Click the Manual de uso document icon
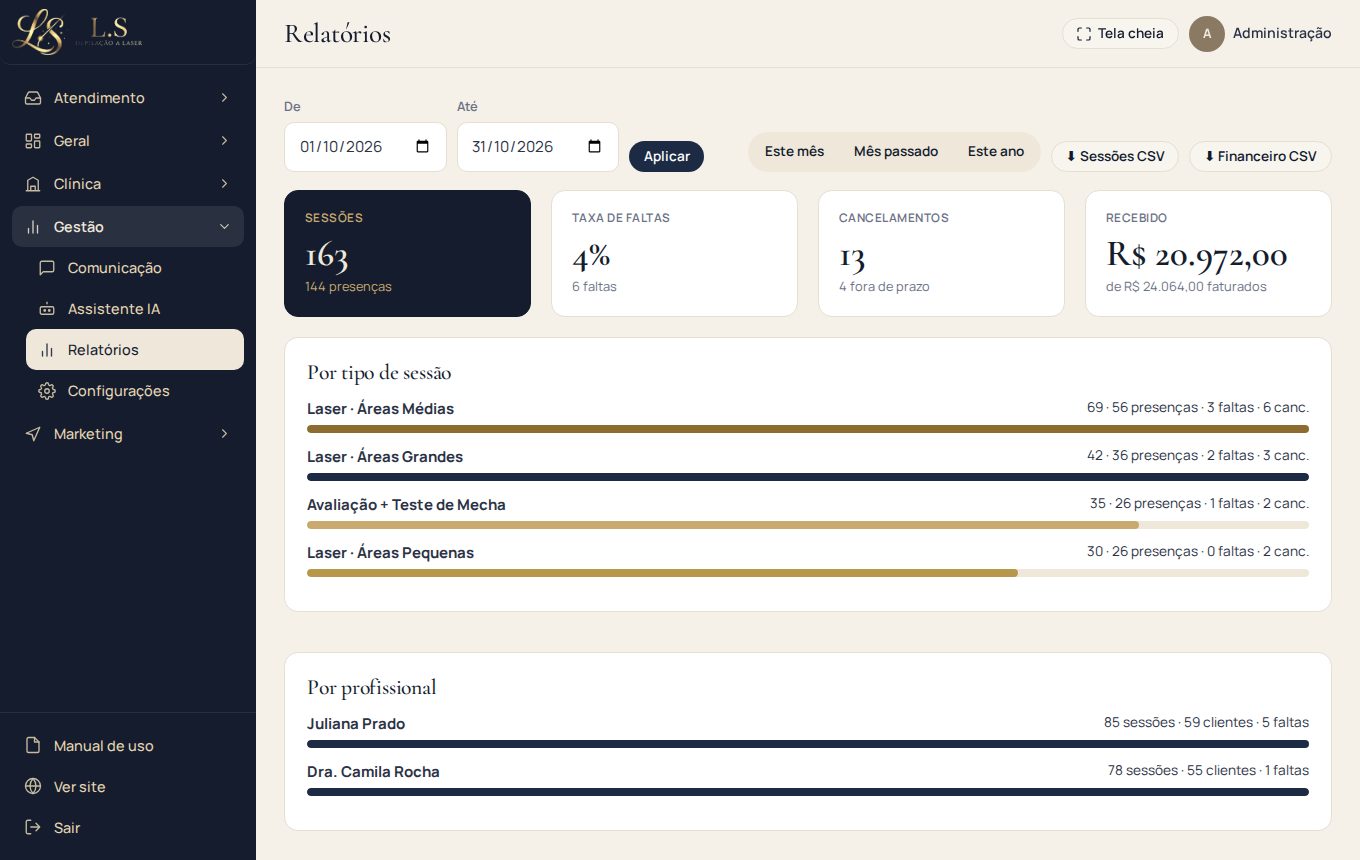The width and height of the screenshot is (1360, 860). point(33,746)
